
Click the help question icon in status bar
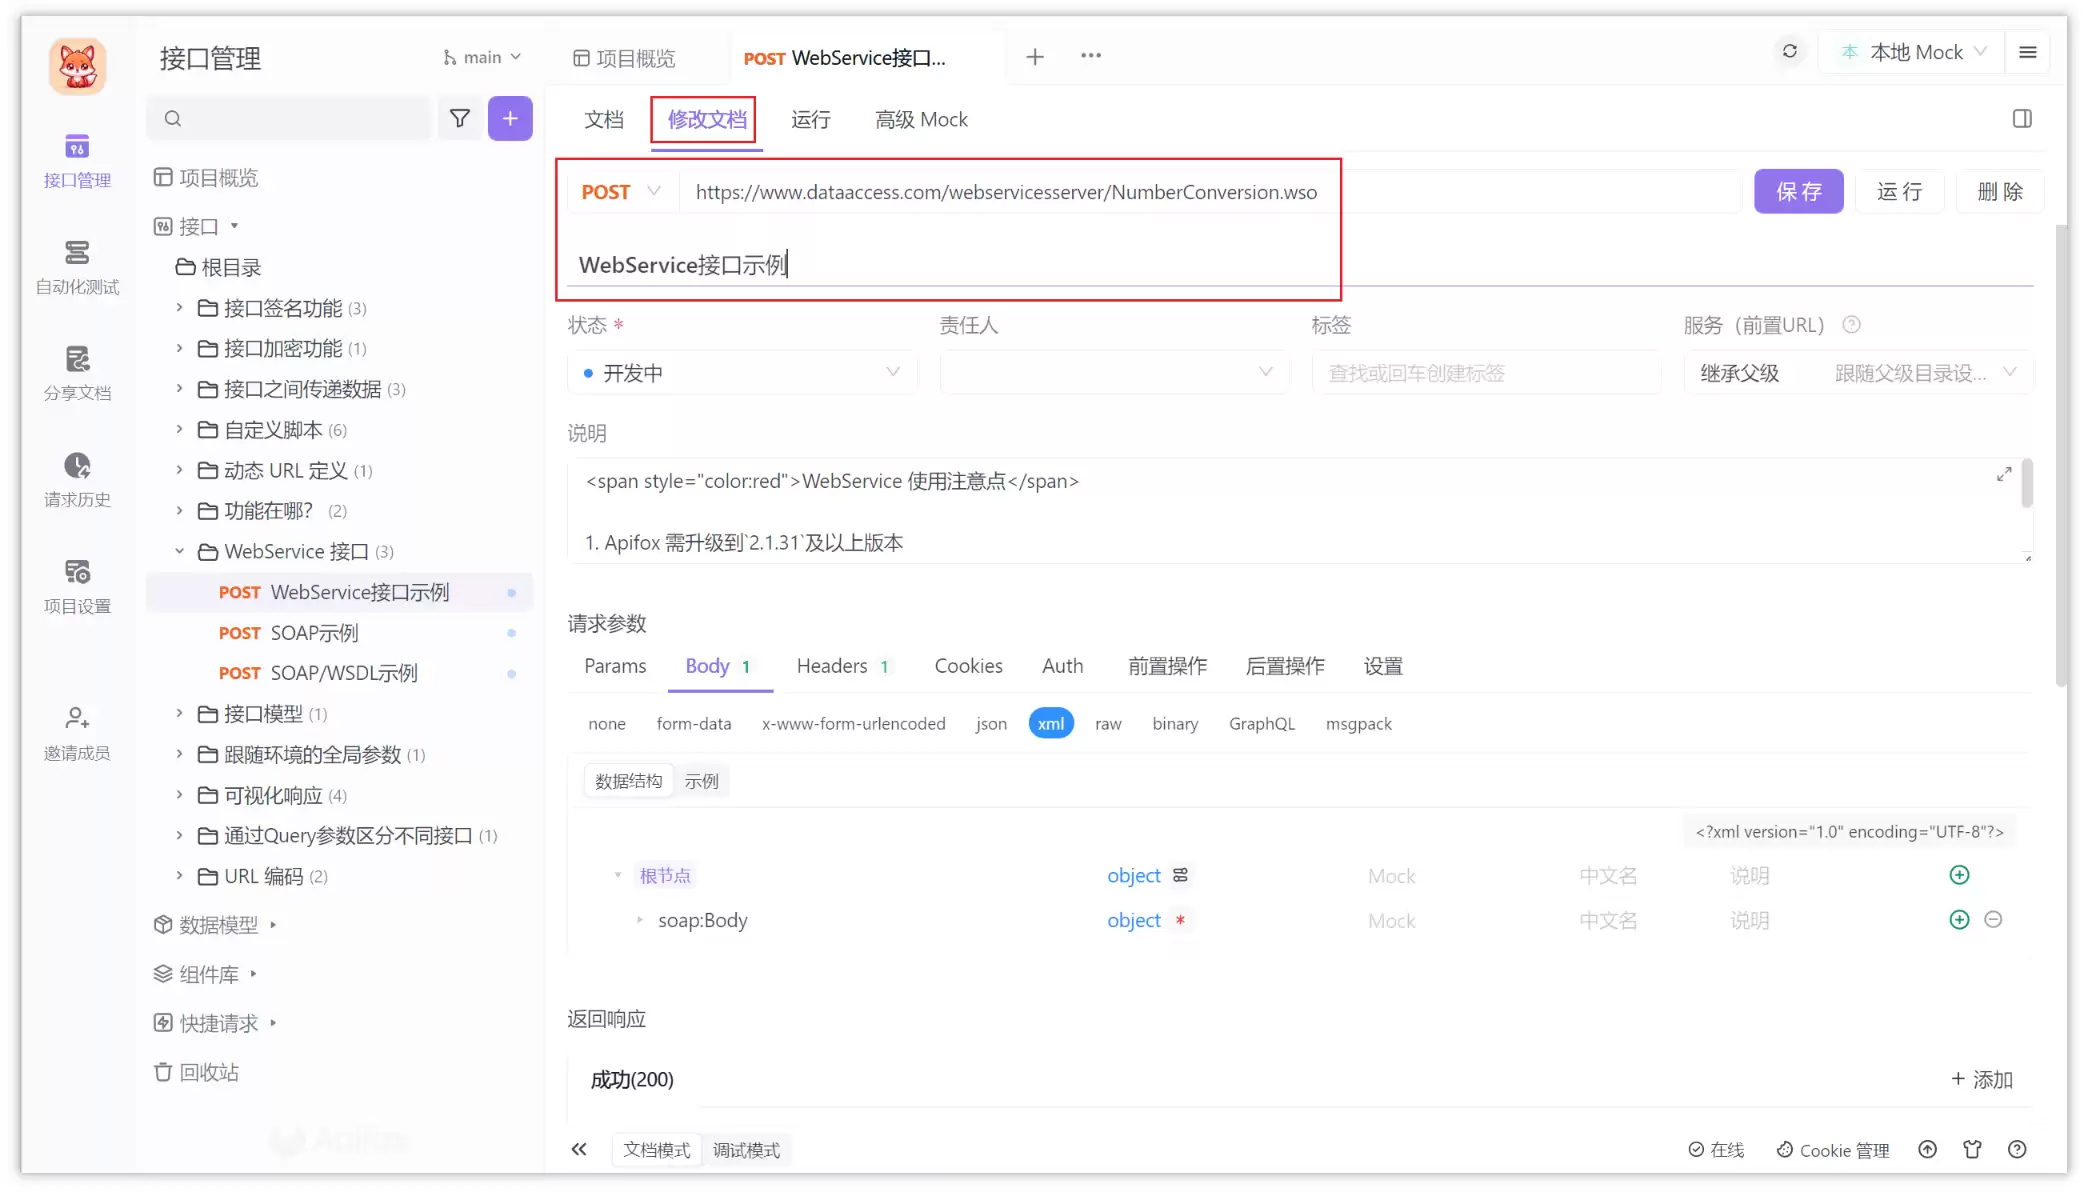click(x=2017, y=1150)
